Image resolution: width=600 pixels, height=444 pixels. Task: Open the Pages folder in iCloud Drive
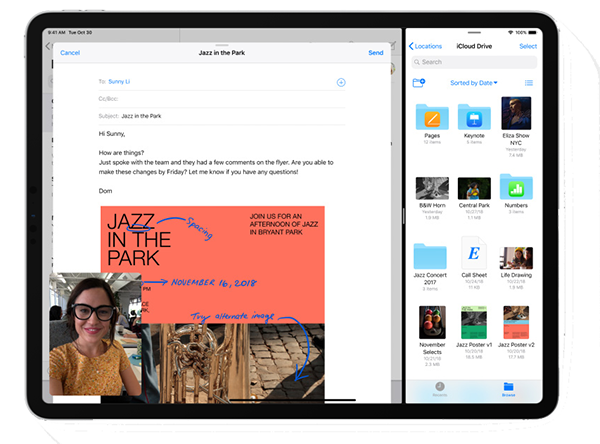(x=432, y=117)
